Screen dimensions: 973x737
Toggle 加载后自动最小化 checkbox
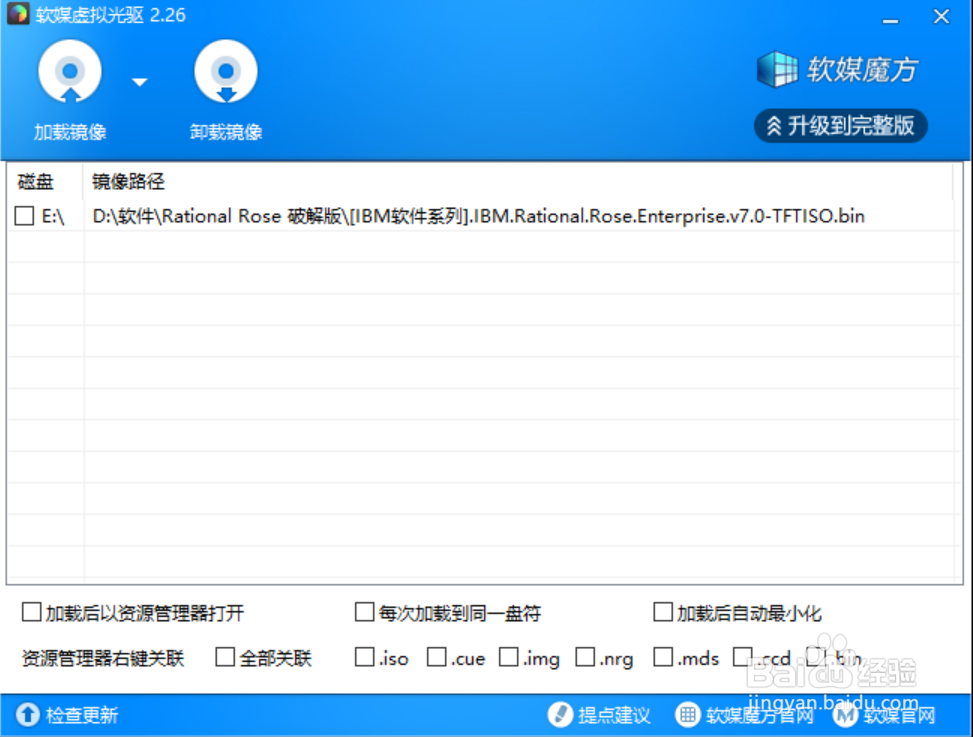663,612
